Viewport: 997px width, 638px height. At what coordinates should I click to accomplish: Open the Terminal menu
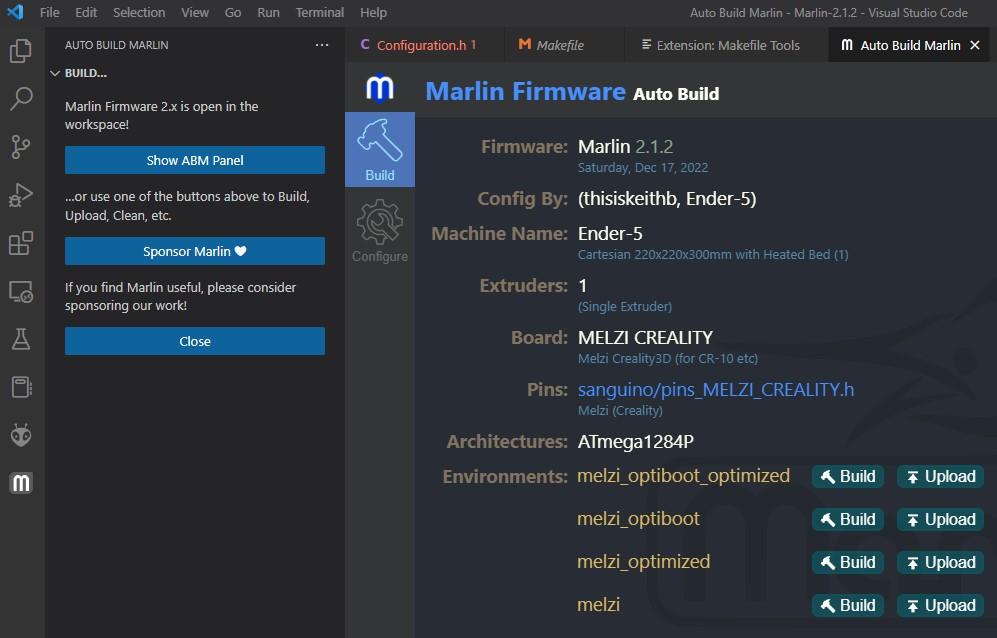[x=319, y=12]
